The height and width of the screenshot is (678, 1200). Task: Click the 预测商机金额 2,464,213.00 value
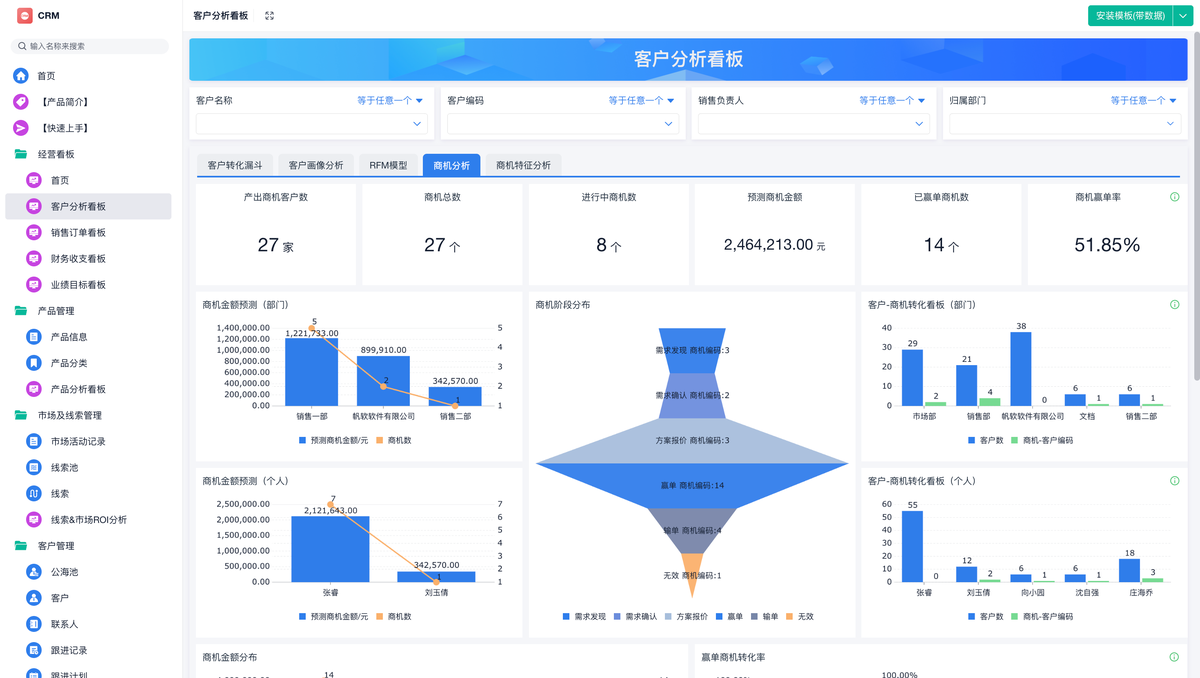point(768,244)
